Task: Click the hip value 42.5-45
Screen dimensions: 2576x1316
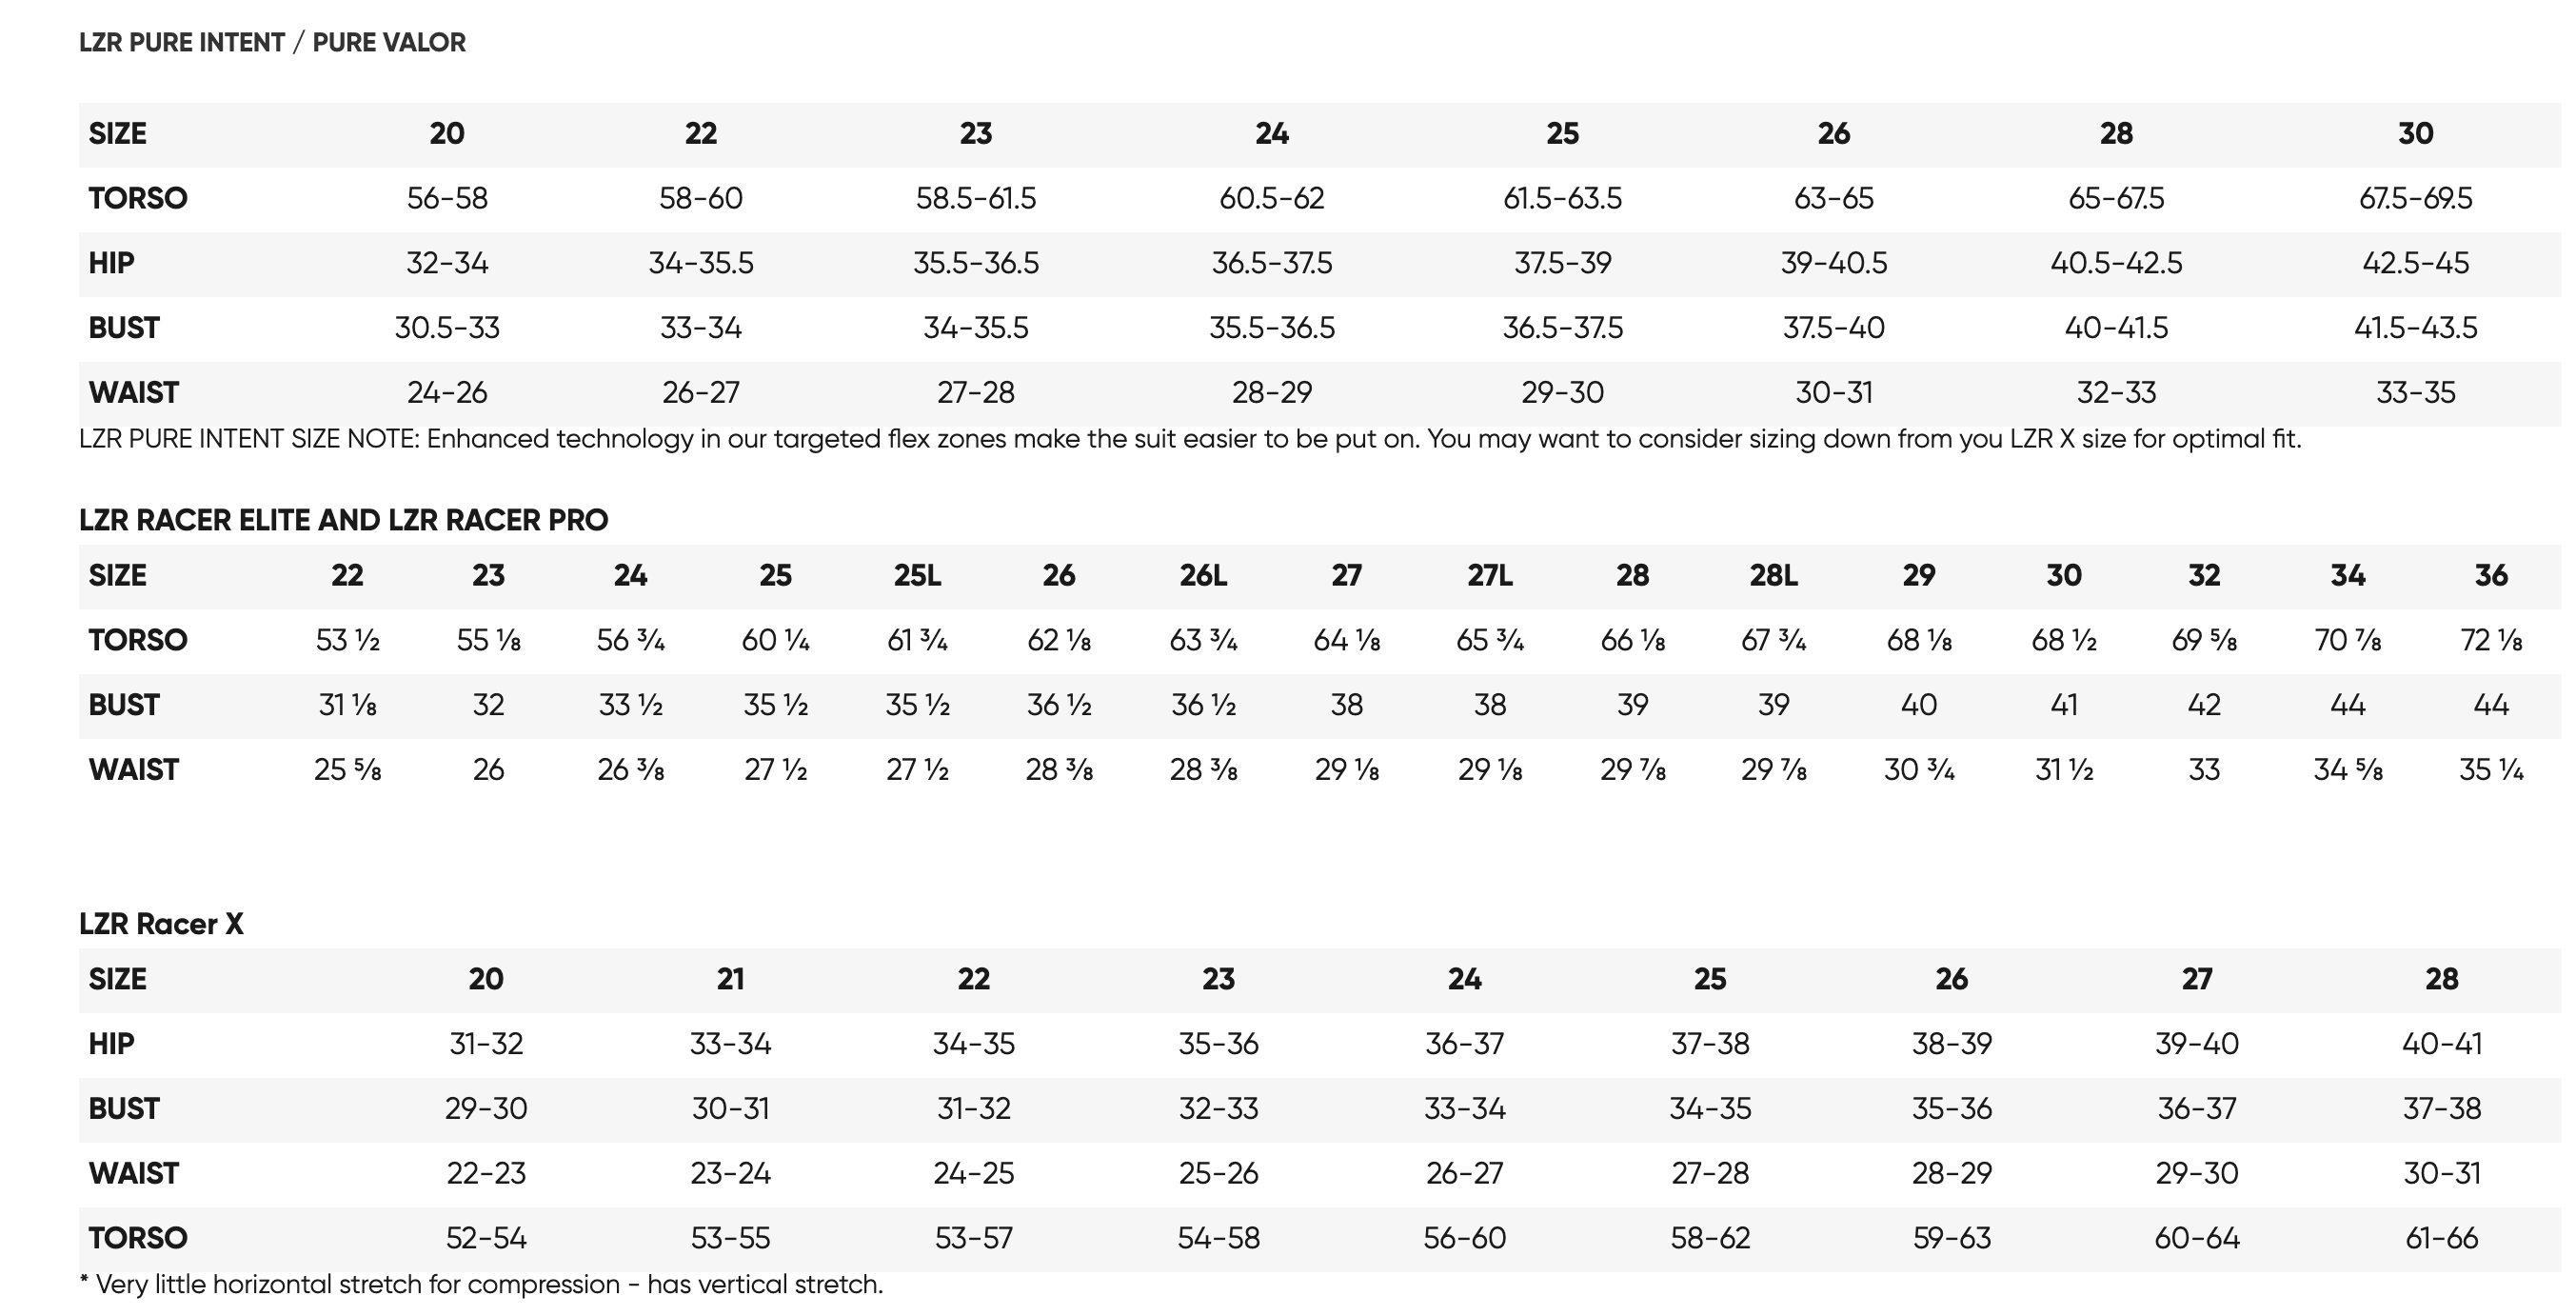Action: click(2415, 263)
